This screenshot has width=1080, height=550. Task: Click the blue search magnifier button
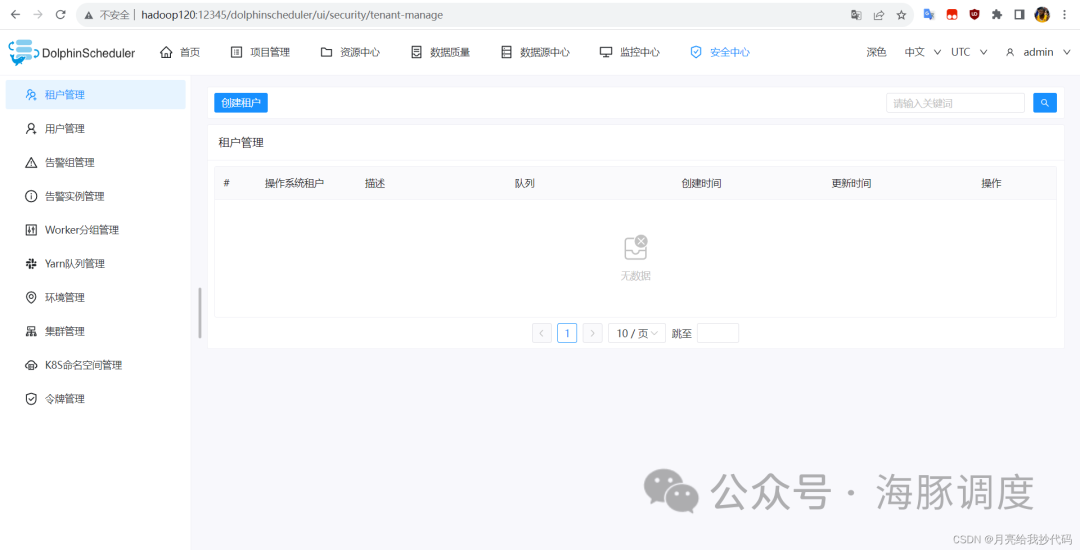pyautogui.click(x=1045, y=103)
